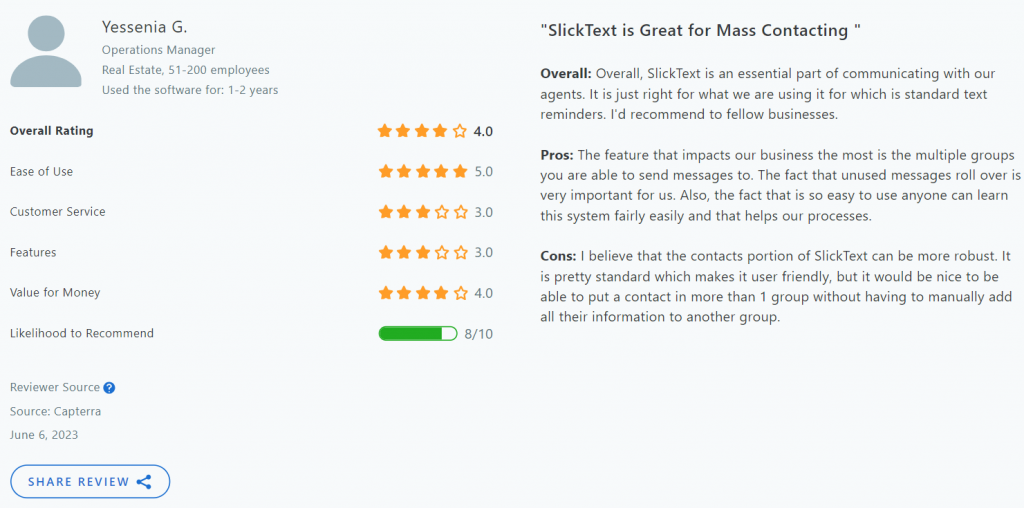The image size is (1024, 508).
Task: Click the Overall Rating 4.0 value
Action: [483, 131]
